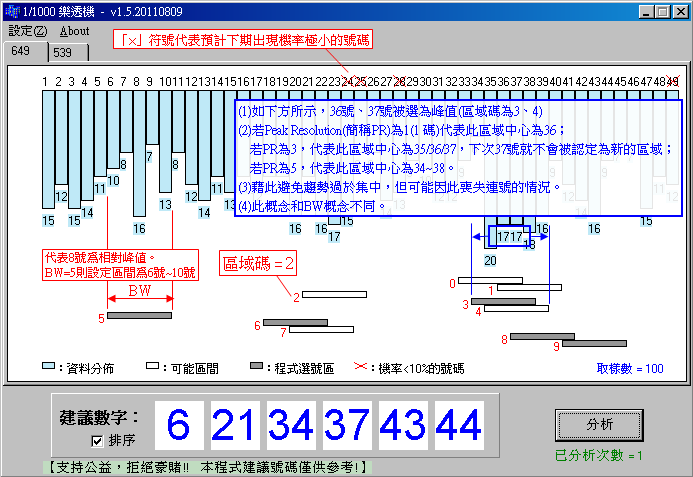Click the gray range bar labeled 5
693x477 pixels.
(139, 316)
